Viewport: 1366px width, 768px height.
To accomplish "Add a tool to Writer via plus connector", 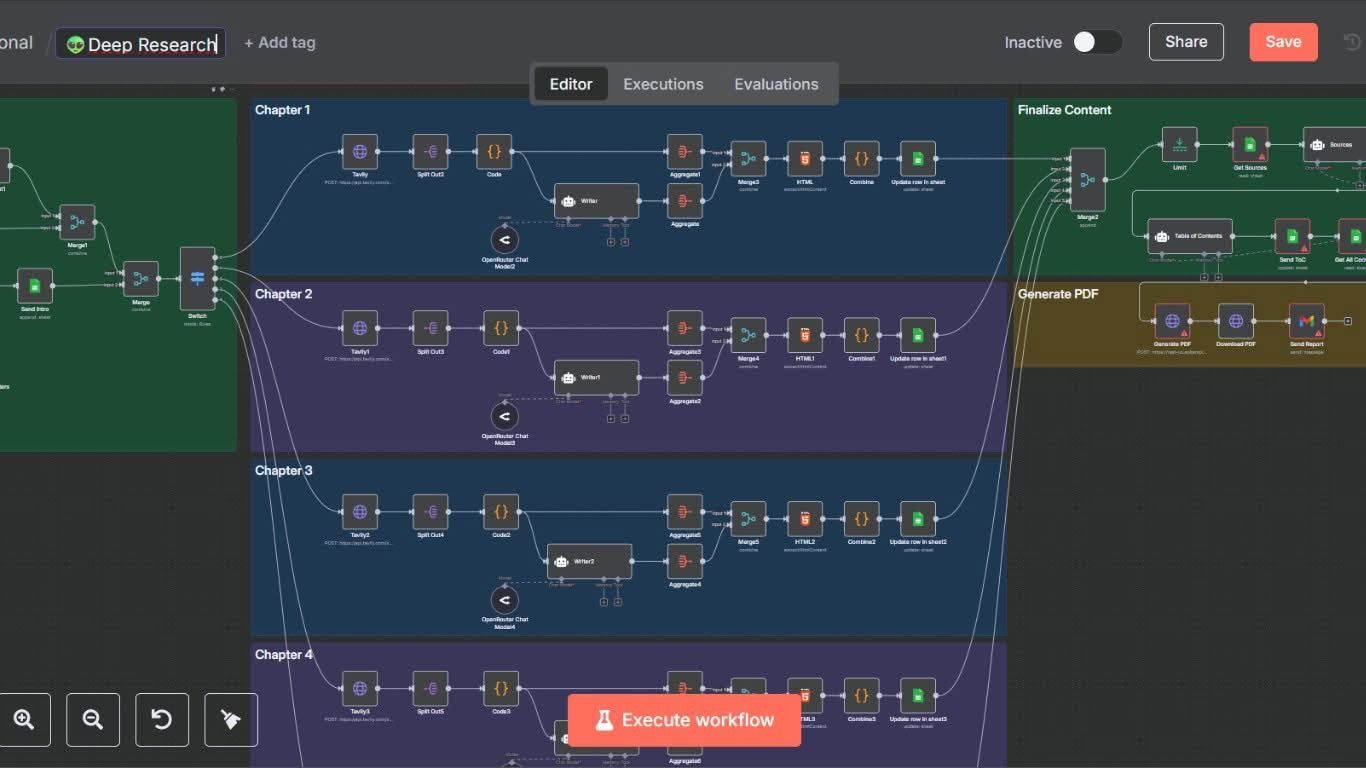I will (624, 242).
